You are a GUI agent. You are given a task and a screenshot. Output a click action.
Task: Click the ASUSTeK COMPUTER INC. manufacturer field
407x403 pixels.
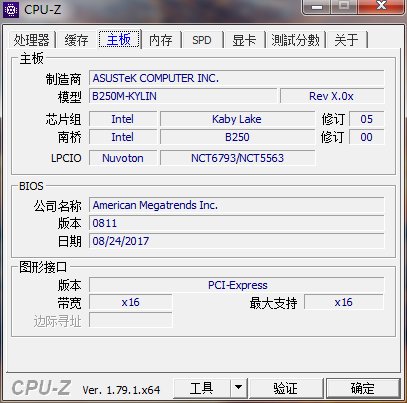tap(237, 78)
